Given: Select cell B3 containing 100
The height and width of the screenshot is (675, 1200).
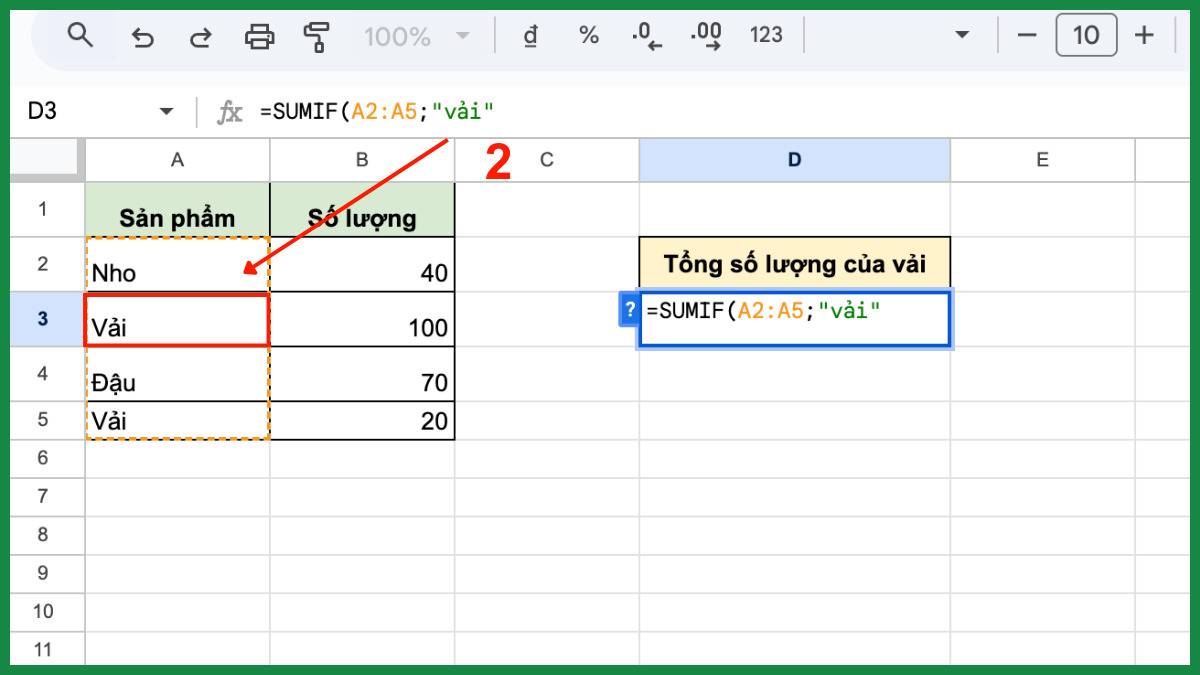Looking at the screenshot, I should click(362, 320).
